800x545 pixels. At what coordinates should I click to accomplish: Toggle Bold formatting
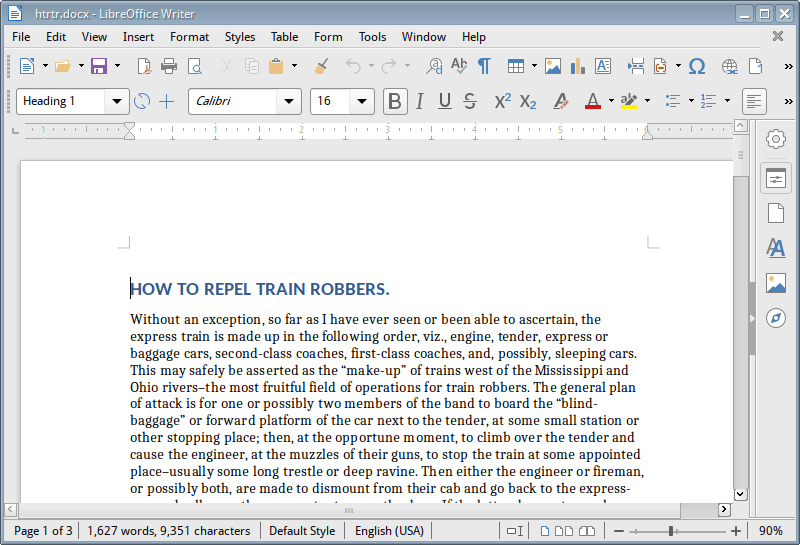(x=395, y=101)
